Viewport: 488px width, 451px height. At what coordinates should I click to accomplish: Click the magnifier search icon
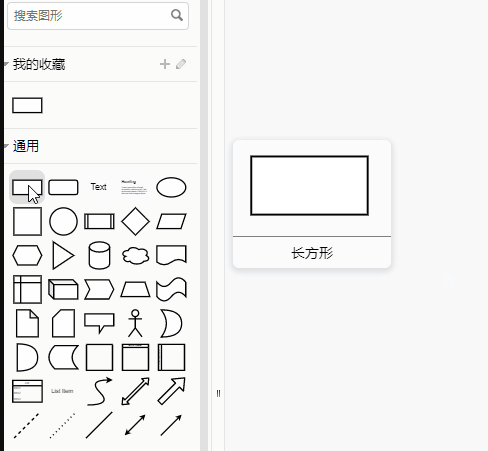[x=177, y=15]
